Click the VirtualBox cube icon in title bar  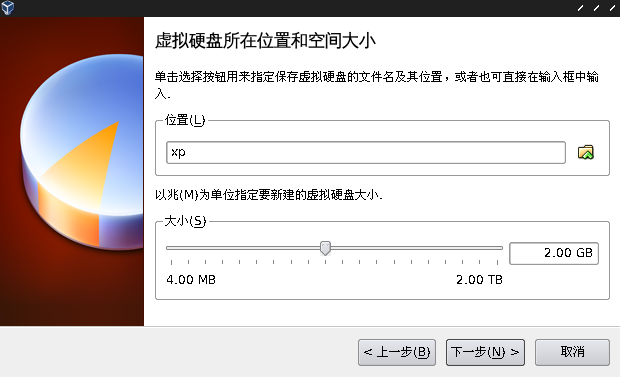[x=8, y=8]
